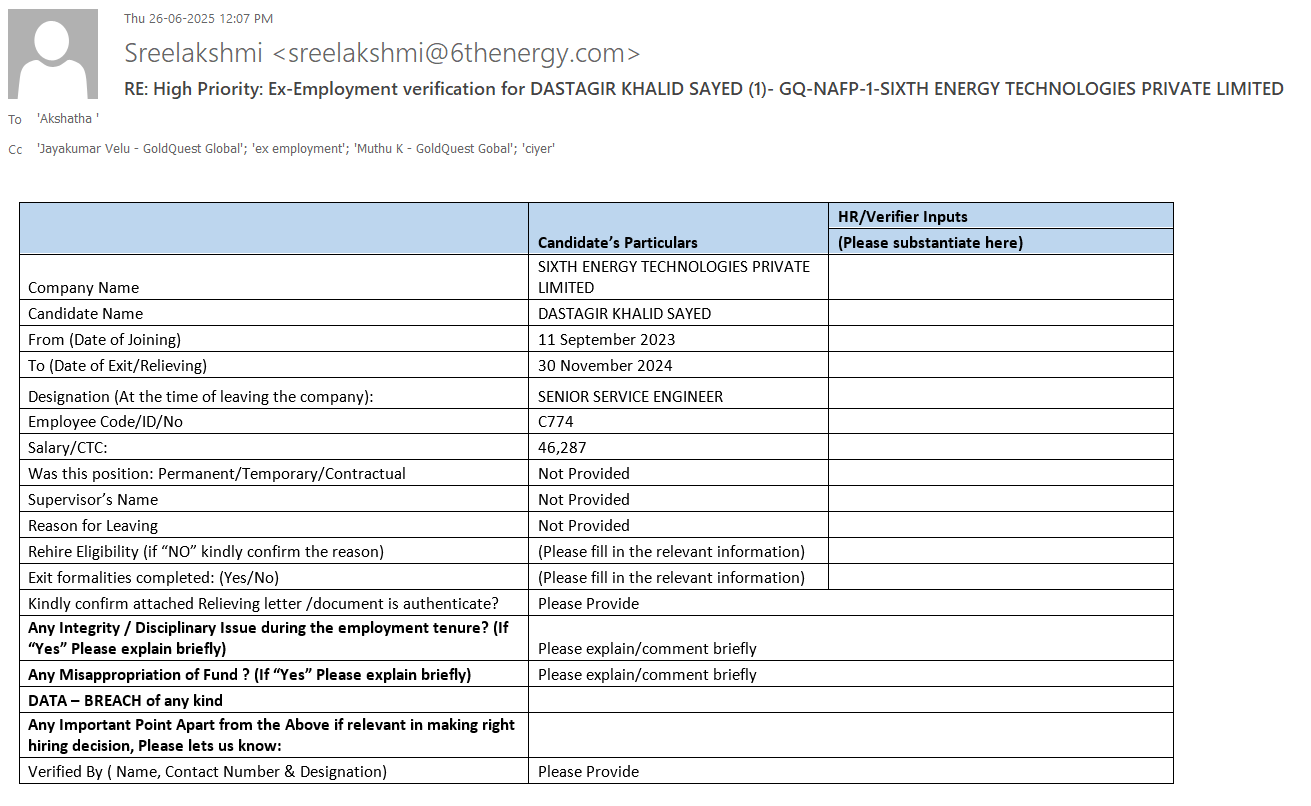Select the To recipient 'Akshatha'
Screen dimensions: 1311x806
68,119
